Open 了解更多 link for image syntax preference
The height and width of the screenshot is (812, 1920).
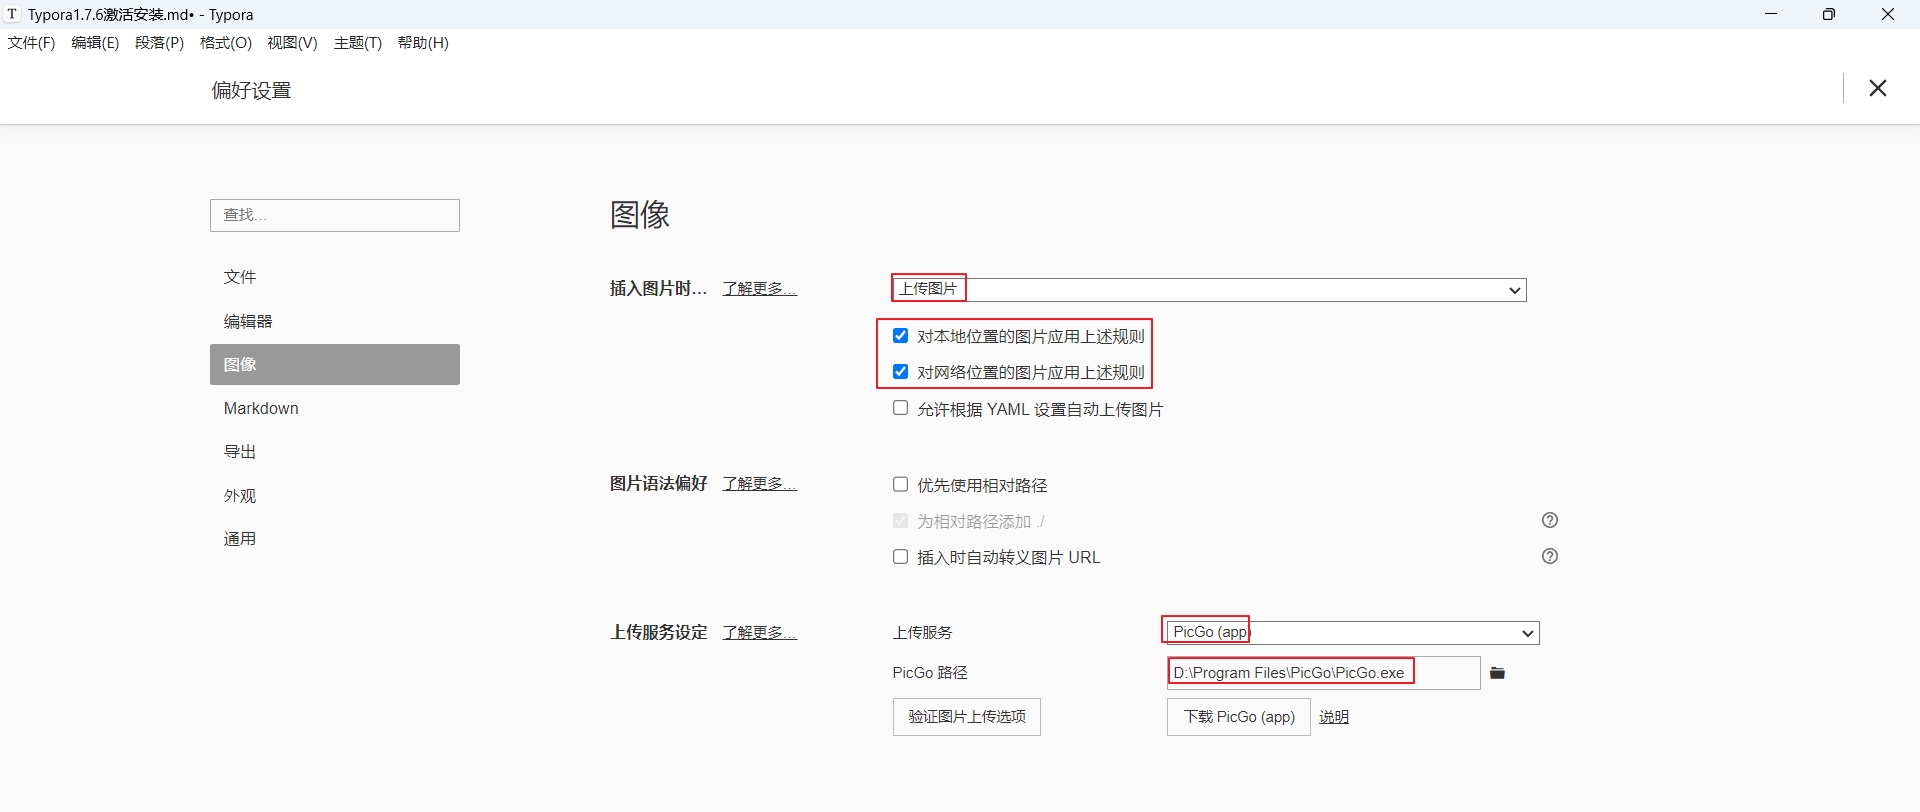[x=760, y=484]
